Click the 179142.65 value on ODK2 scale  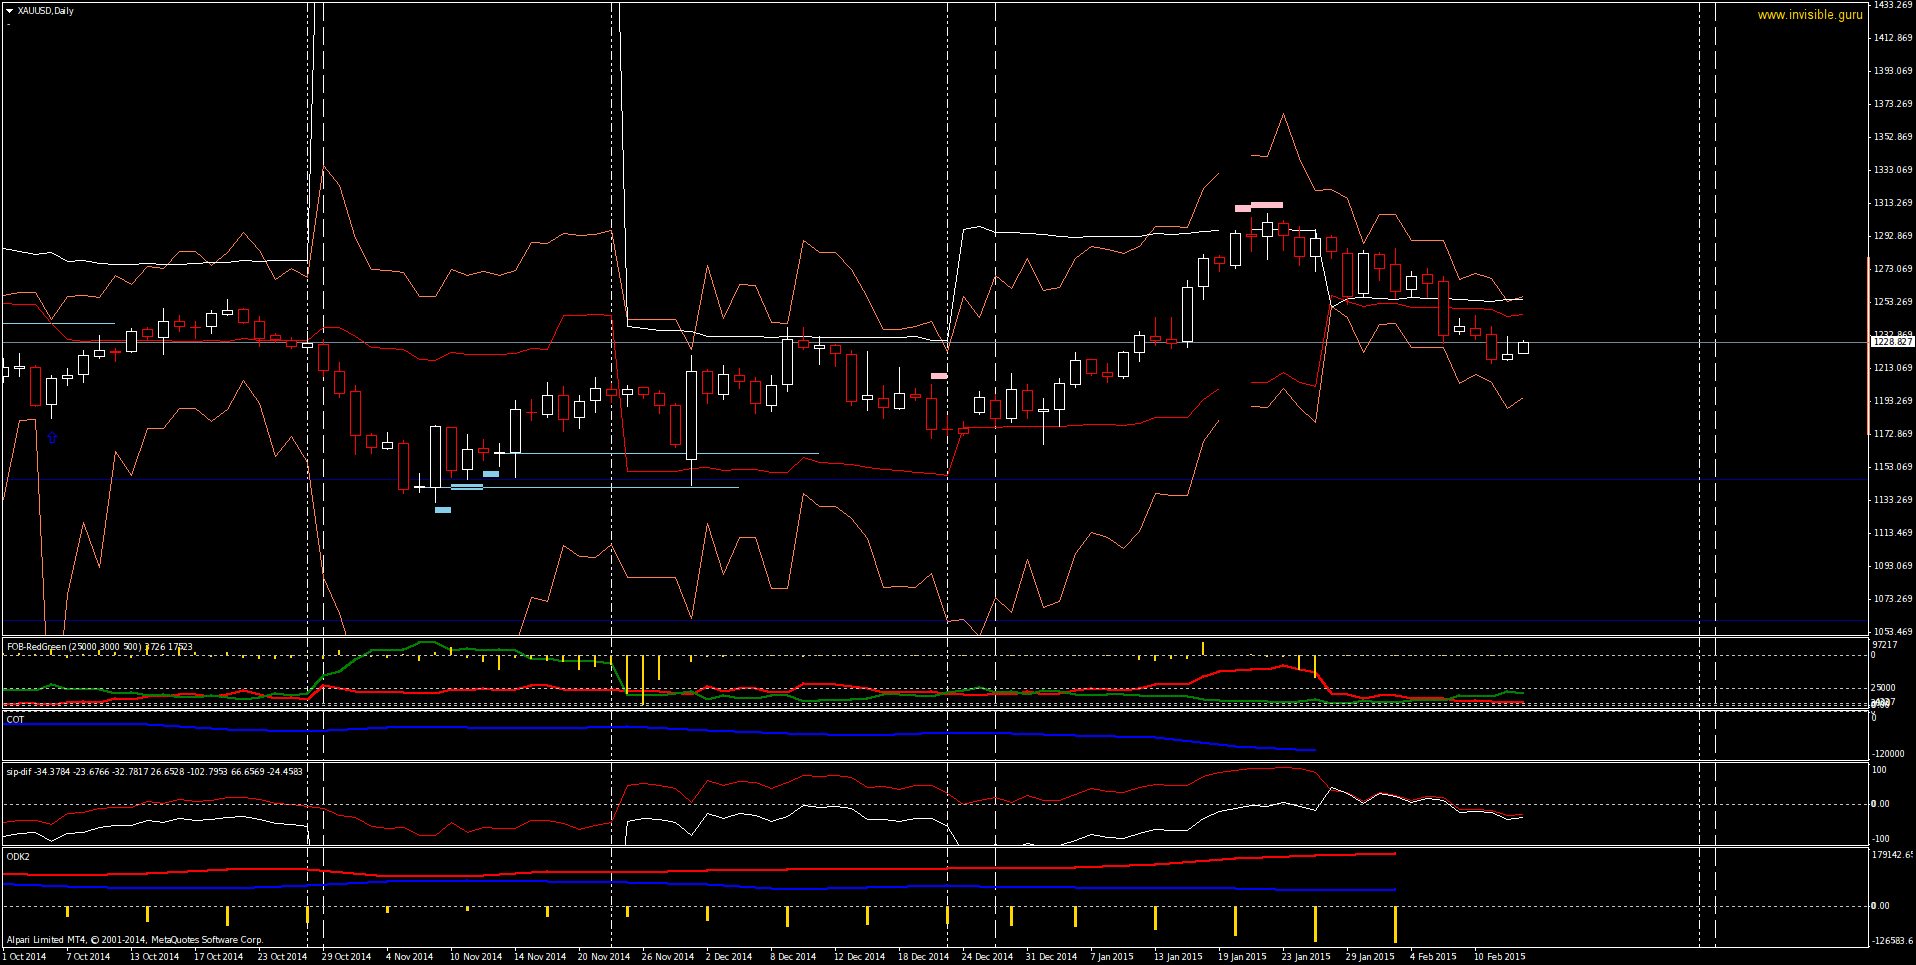click(1892, 855)
